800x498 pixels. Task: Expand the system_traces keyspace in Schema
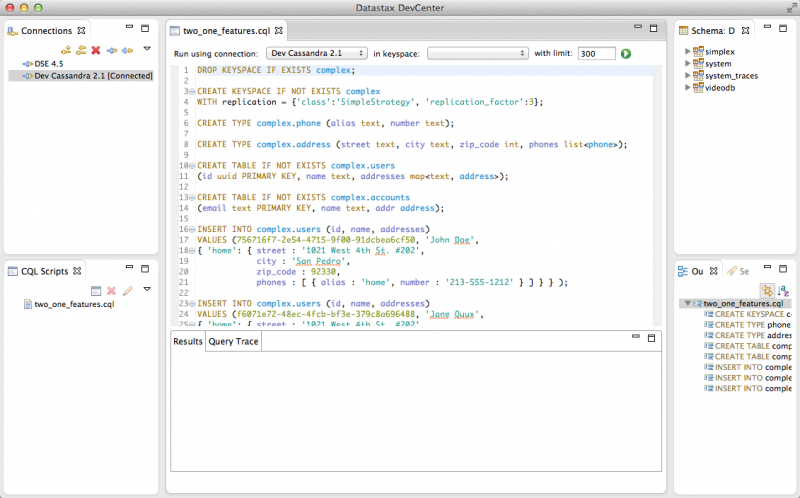pos(687,75)
